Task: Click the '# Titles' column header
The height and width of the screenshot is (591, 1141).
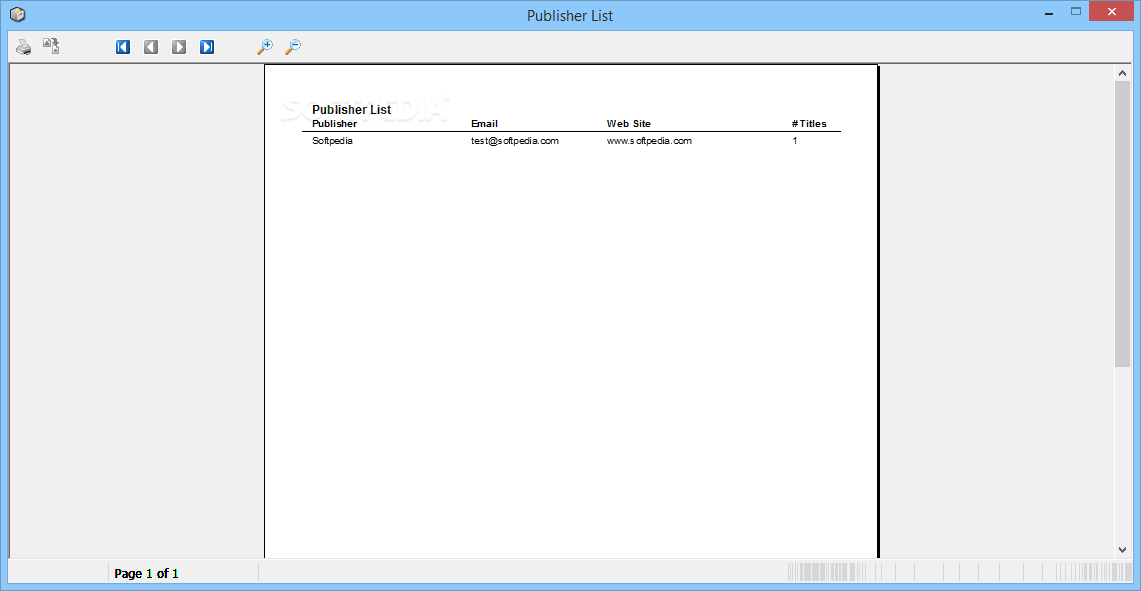Action: 809,124
